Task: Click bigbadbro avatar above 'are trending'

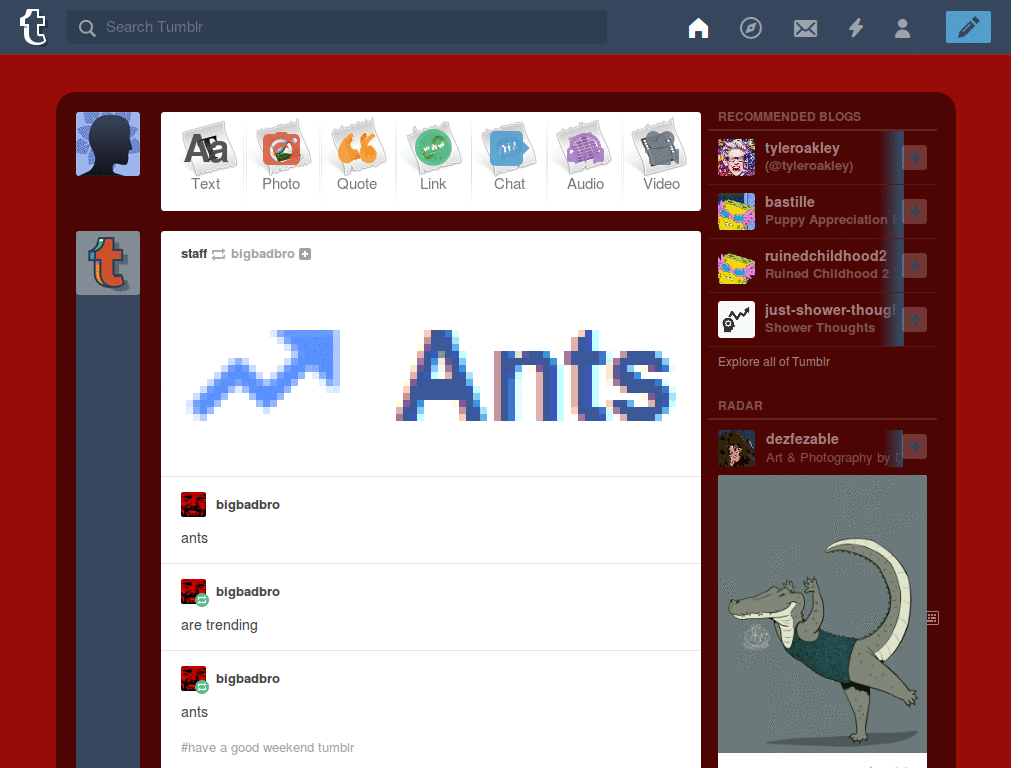Action: [x=194, y=592]
